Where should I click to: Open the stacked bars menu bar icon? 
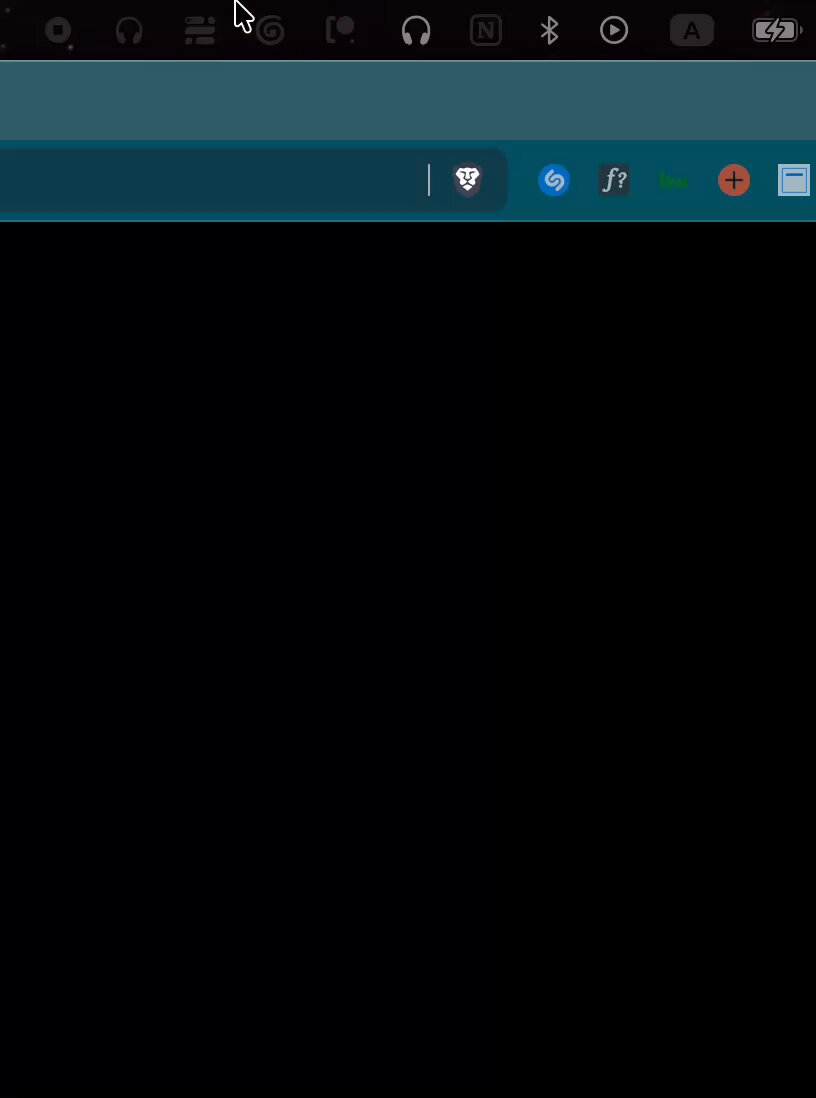click(x=200, y=31)
